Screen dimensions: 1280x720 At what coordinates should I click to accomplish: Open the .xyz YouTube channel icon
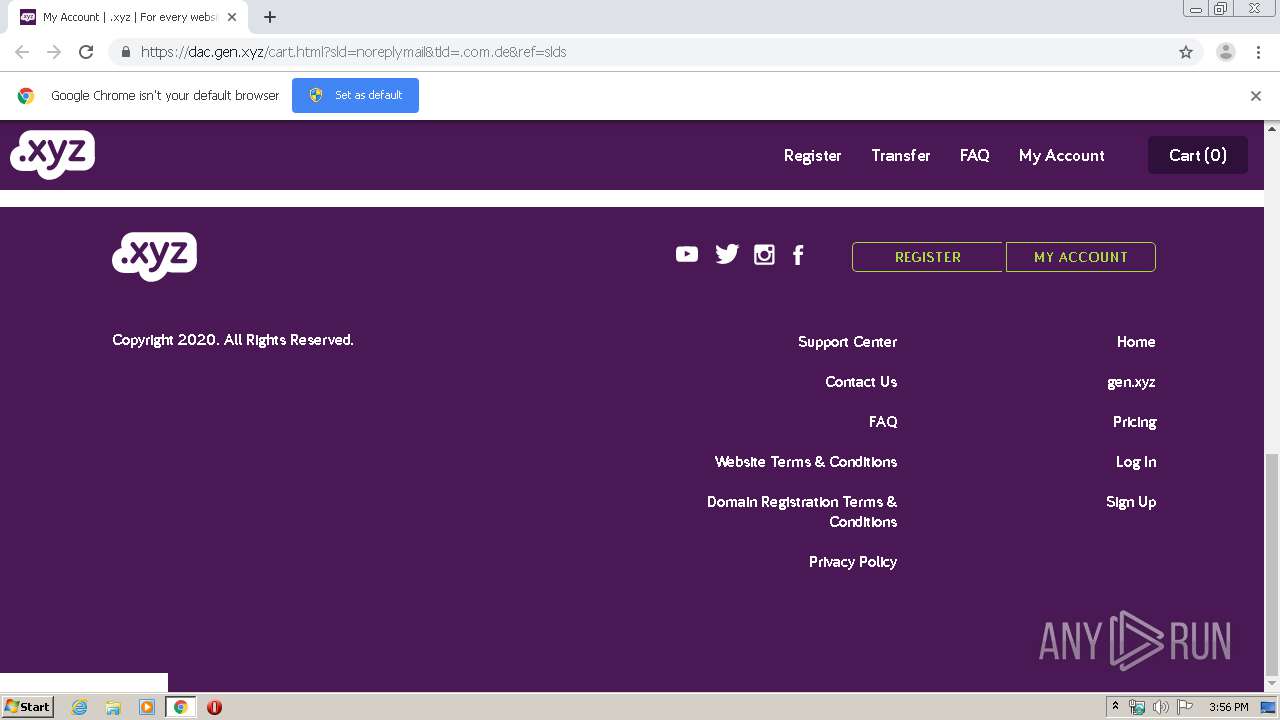[687, 255]
